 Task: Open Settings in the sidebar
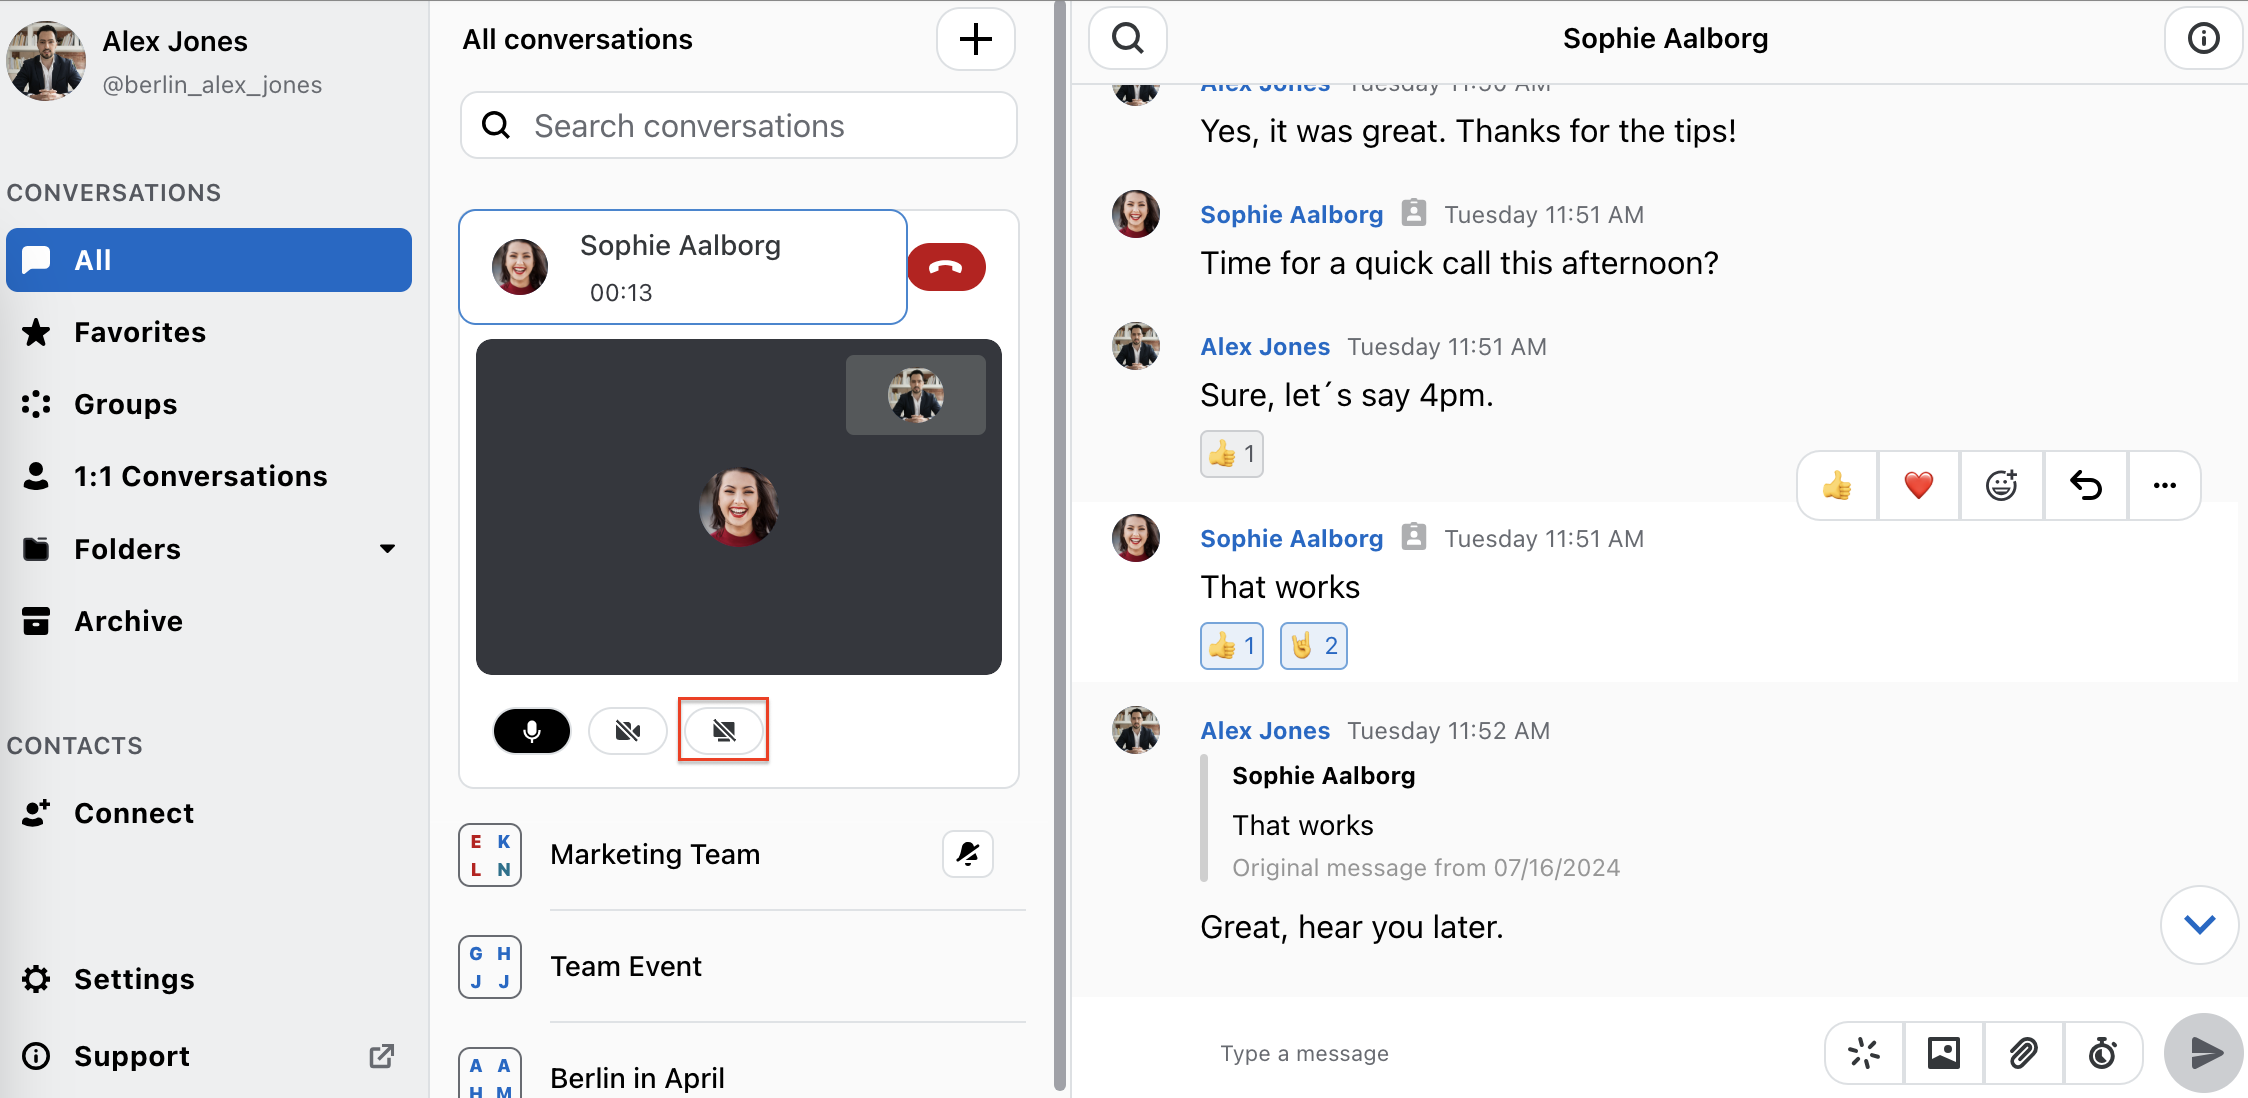209,979
